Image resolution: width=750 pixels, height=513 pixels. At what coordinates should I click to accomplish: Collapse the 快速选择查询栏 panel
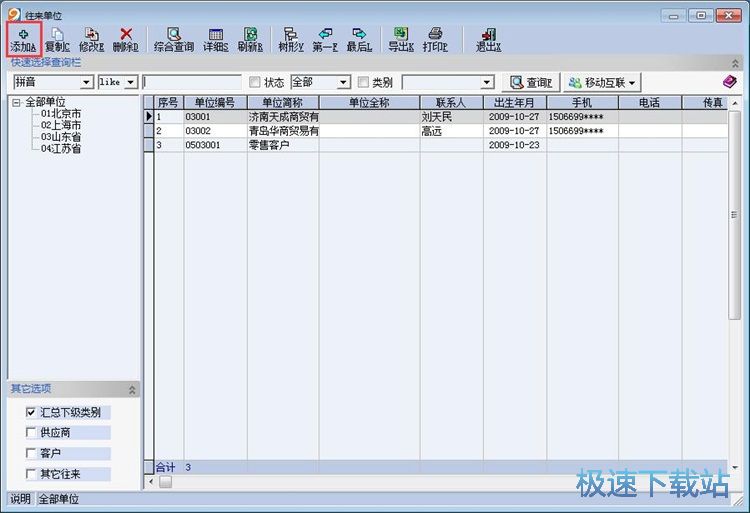735,63
